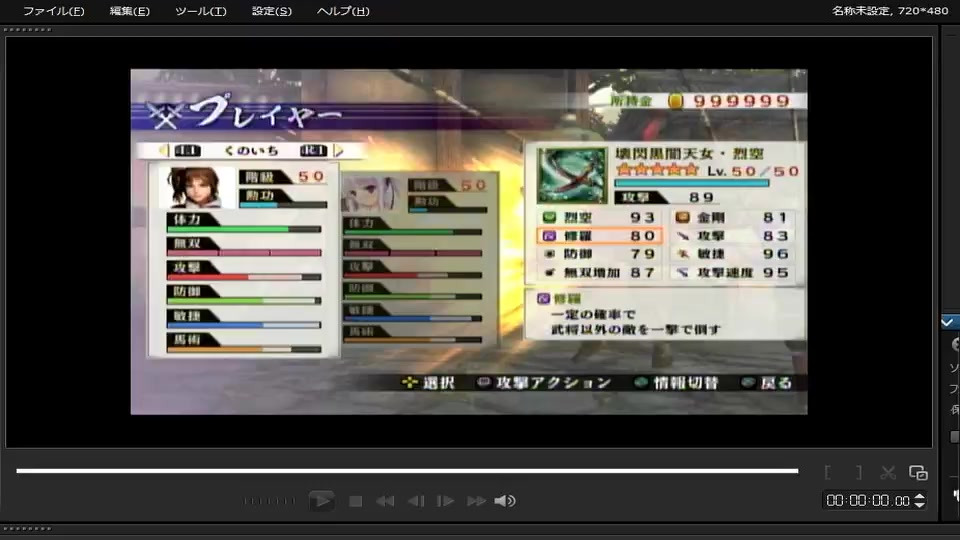This screenshot has height=540, width=960.
Task: Click the dotted grip handle above the preview
Action: 28,29
